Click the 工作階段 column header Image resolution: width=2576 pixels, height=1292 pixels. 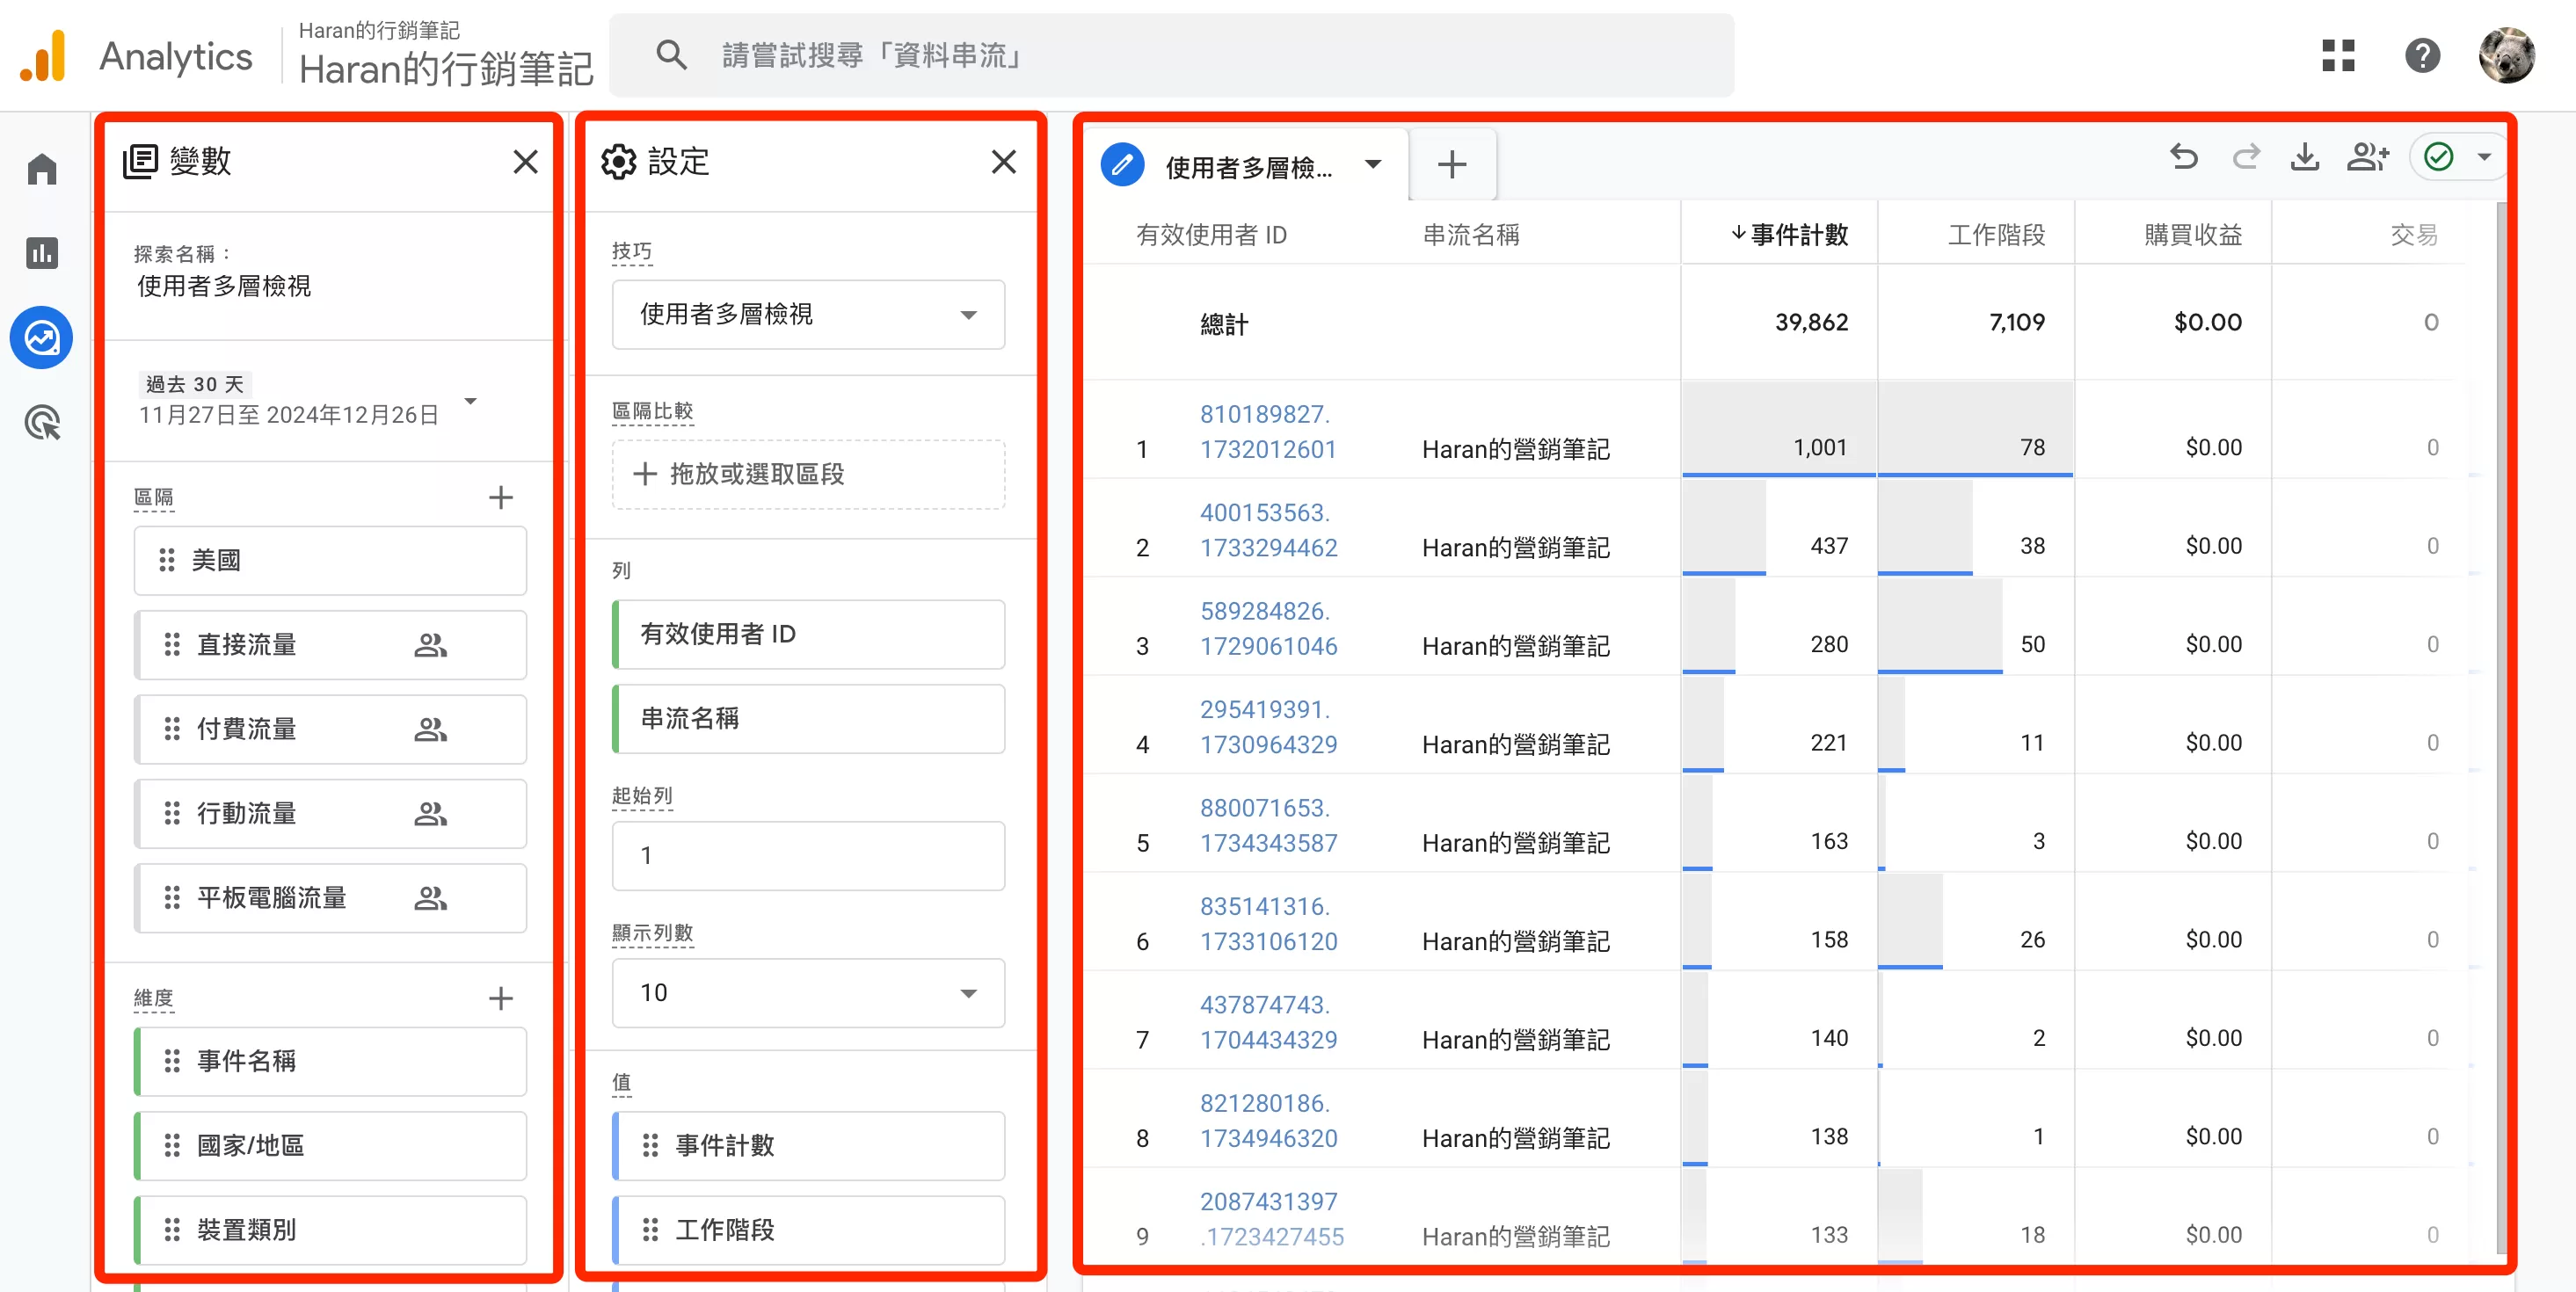point(1996,234)
